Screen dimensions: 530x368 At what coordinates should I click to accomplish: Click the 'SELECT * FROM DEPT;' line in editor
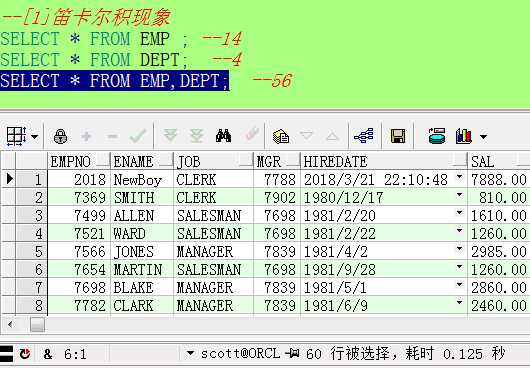click(94, 59)
